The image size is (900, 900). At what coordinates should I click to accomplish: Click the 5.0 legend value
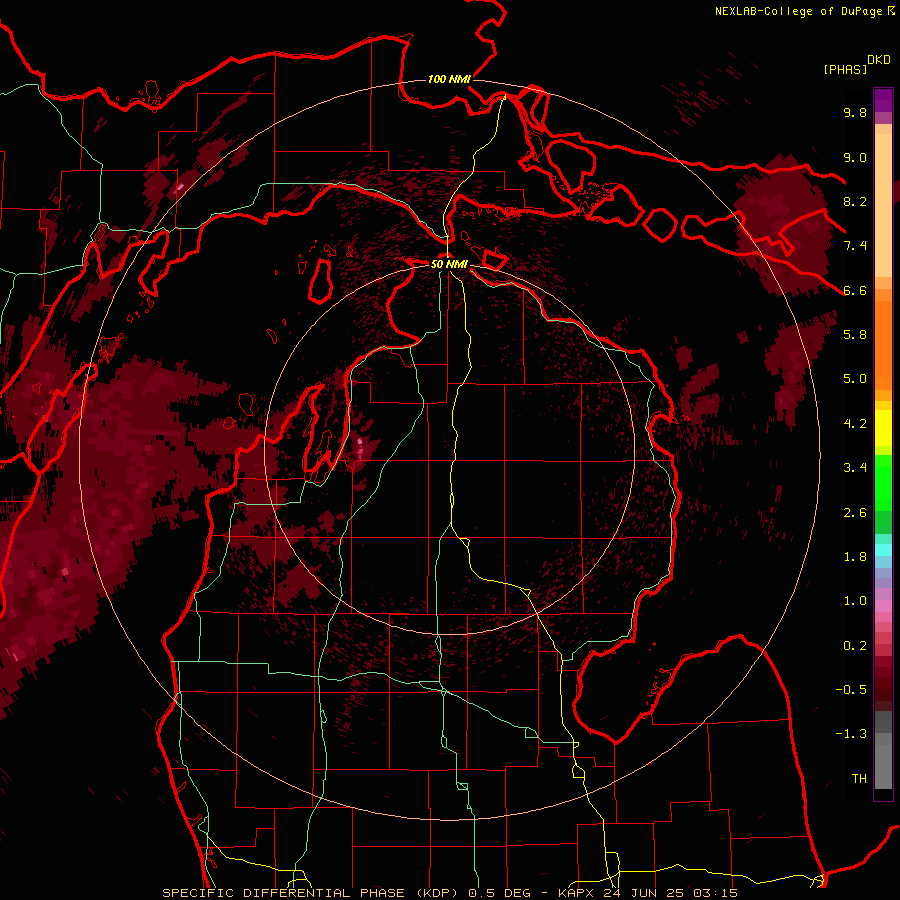(x=855, y=379)
